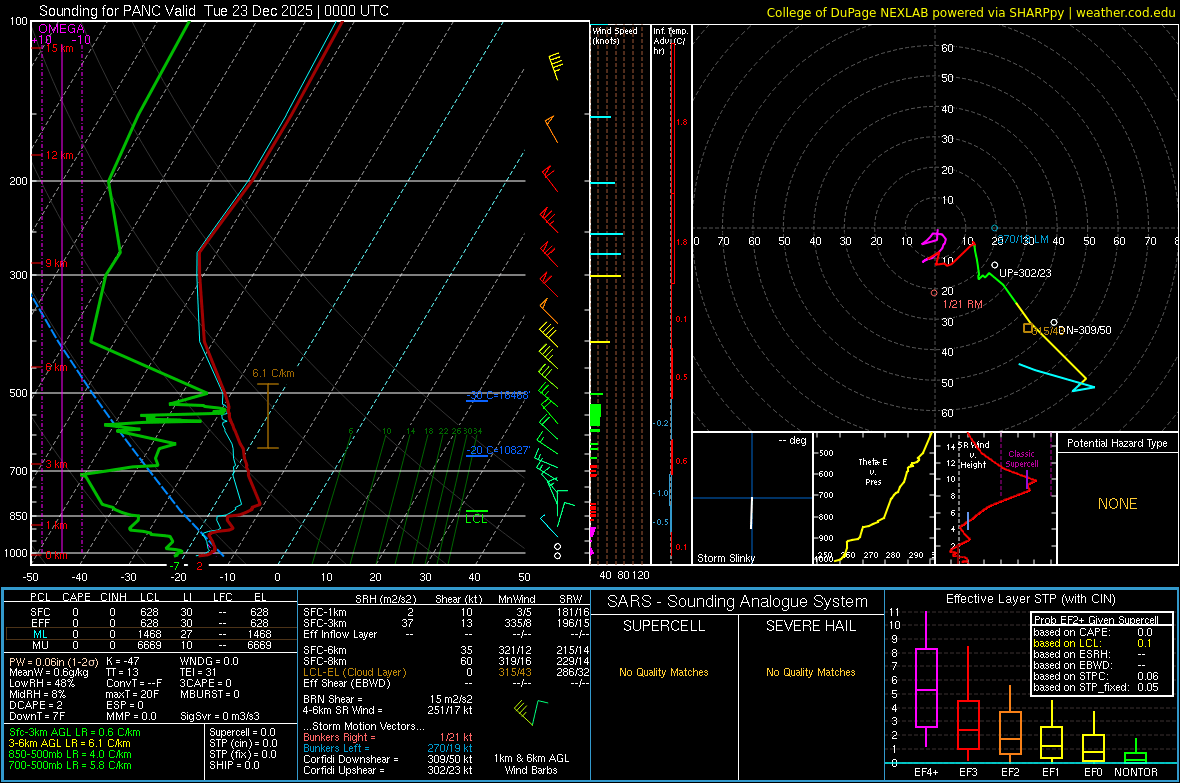Click the 'SFC-1km' shear row
Viewport: 1180px width, 783px height.
pyautogui.click(x=446, y=612)
